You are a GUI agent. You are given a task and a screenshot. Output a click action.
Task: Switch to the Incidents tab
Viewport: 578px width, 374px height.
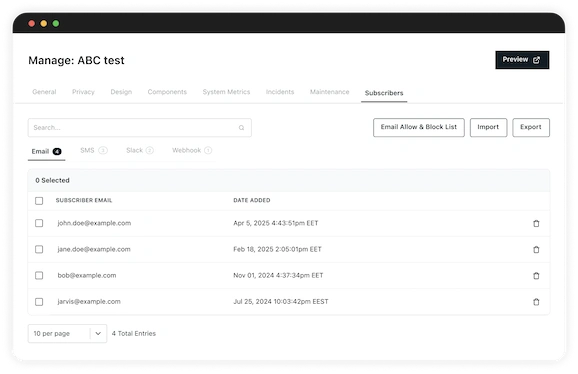(280, 92)
